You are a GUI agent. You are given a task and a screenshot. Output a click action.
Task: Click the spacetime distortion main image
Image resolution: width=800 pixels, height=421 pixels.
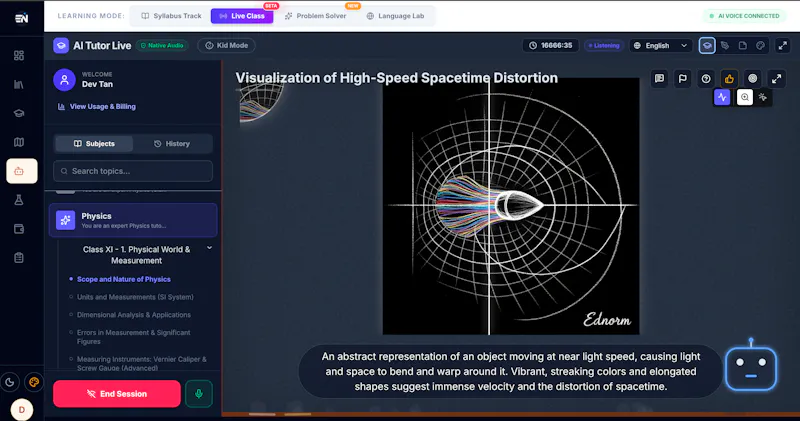(511, 206)
